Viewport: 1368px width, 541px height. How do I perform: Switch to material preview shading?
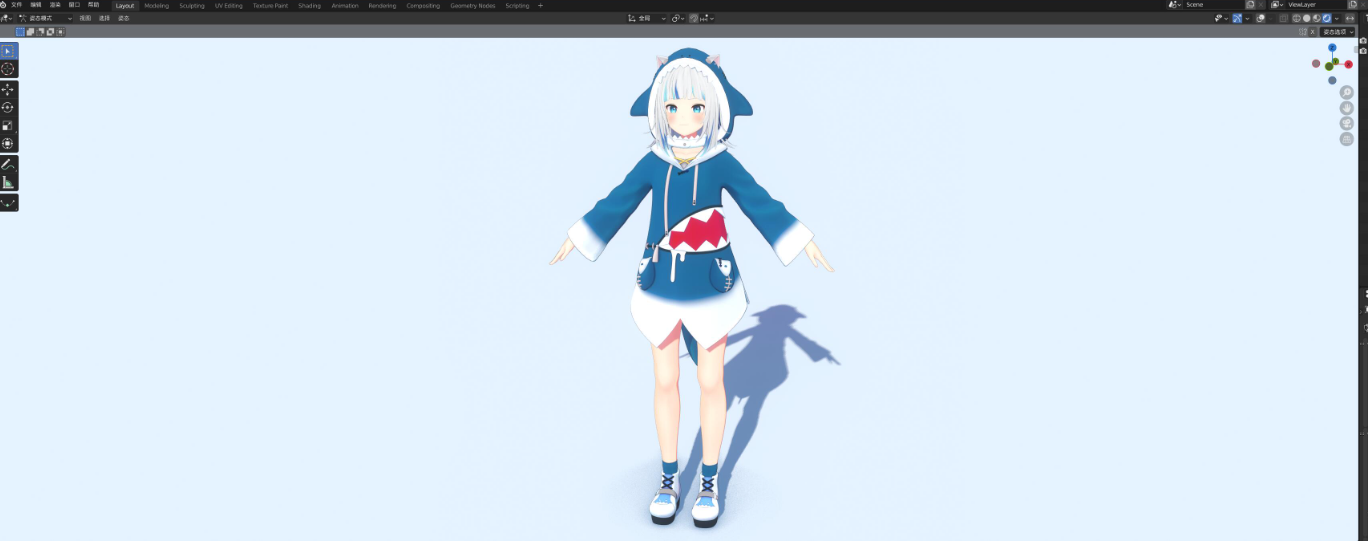1316,18
